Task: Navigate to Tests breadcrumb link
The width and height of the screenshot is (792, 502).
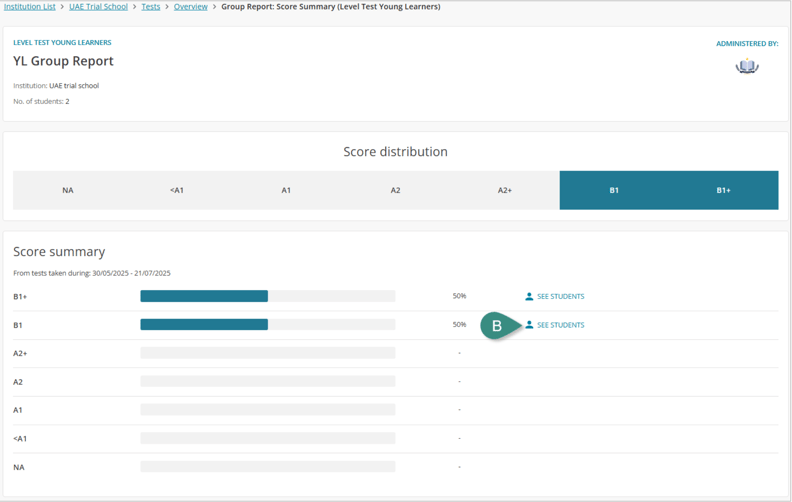Action: (x=150, y=7)
